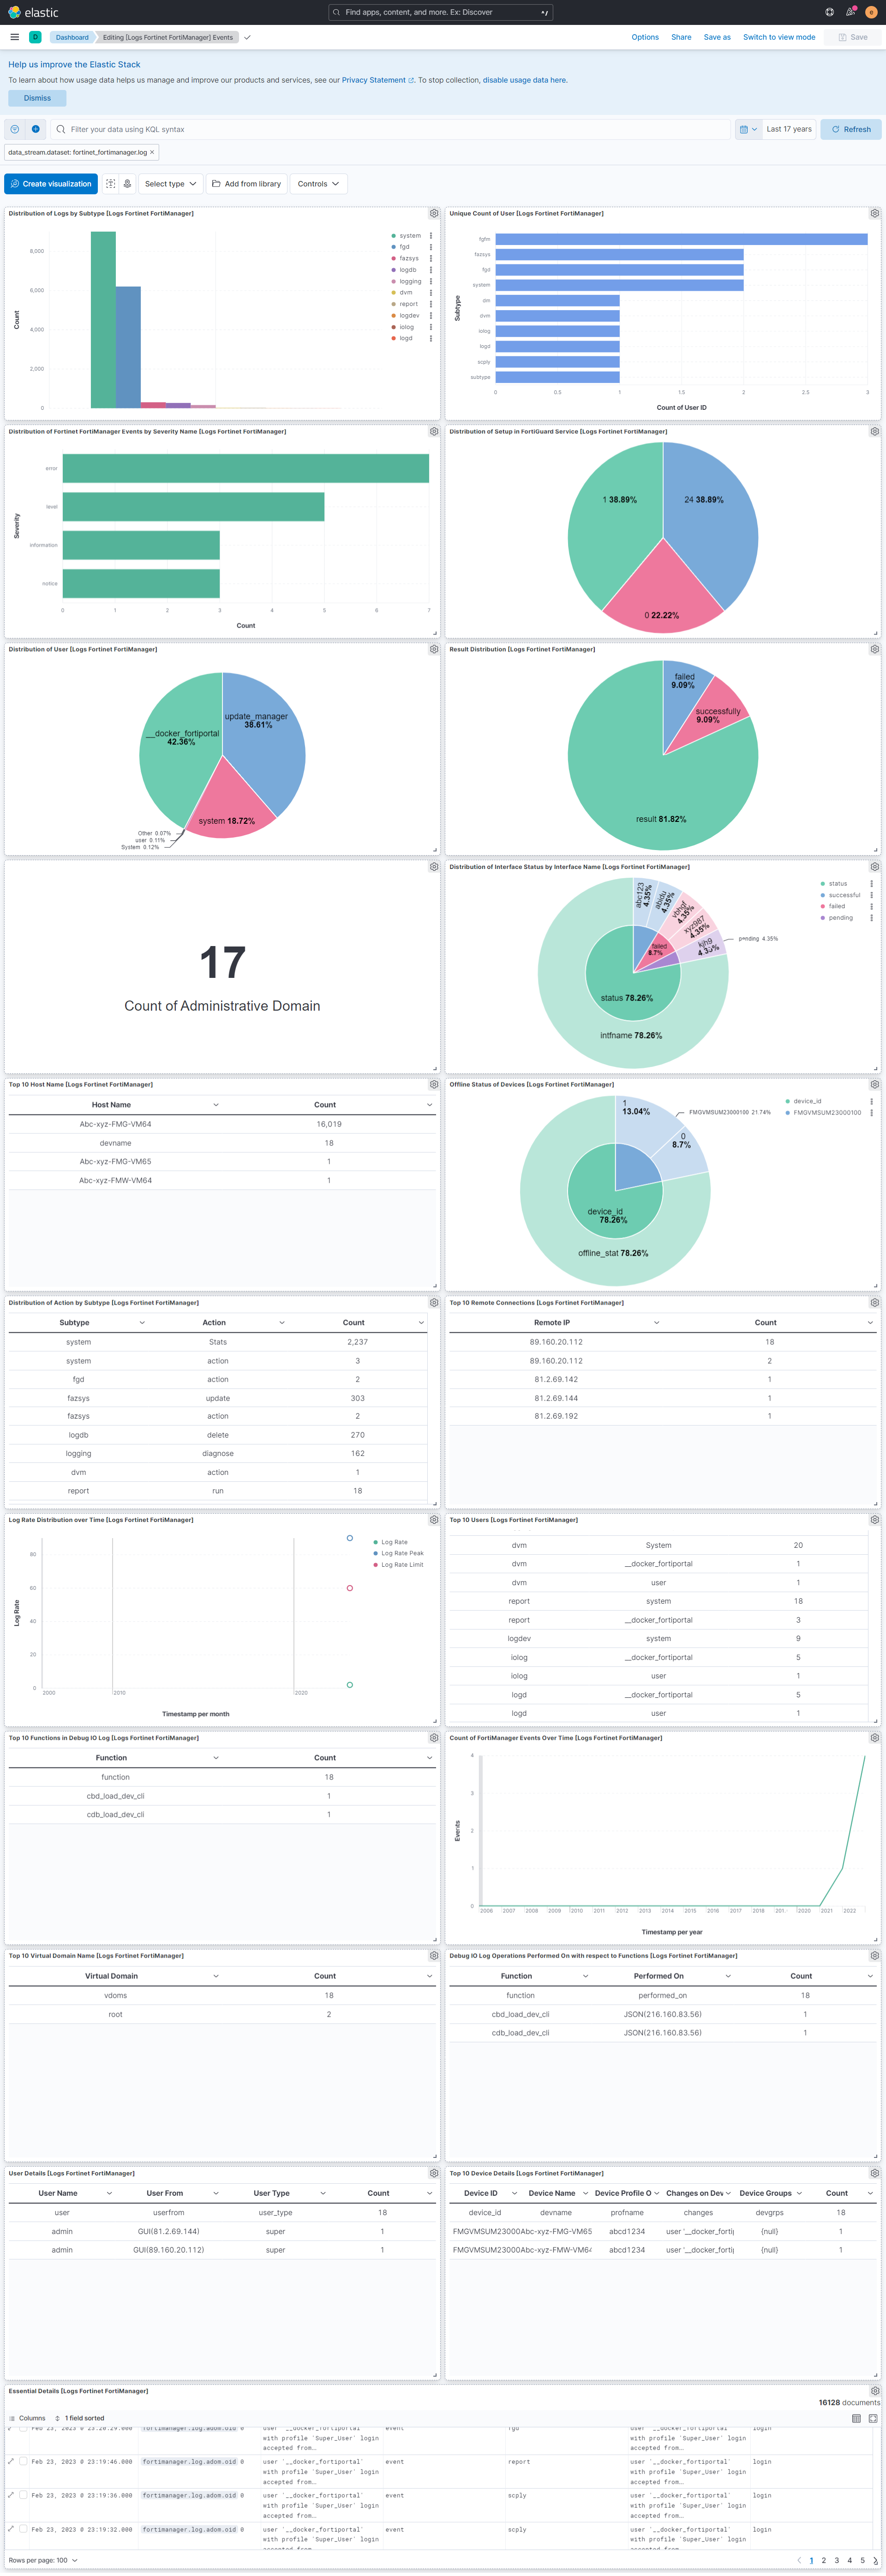Open the Controls dropdown

tap(317, 183)
